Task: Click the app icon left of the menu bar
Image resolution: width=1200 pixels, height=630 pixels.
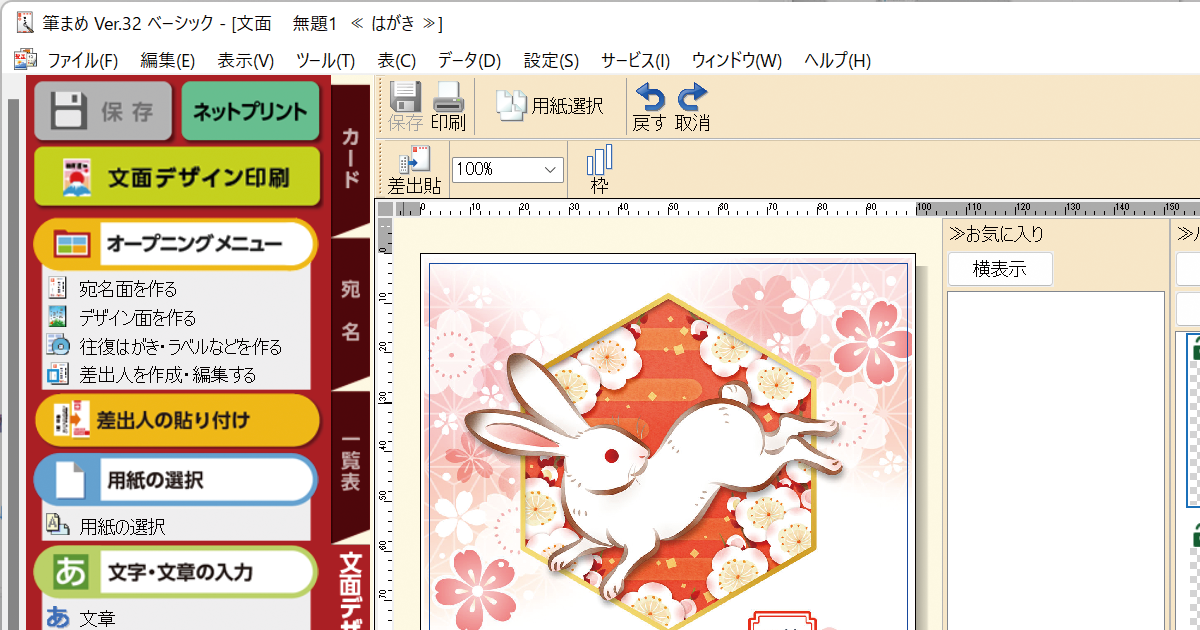Action: pyautogui.click(x=24, y=60)
